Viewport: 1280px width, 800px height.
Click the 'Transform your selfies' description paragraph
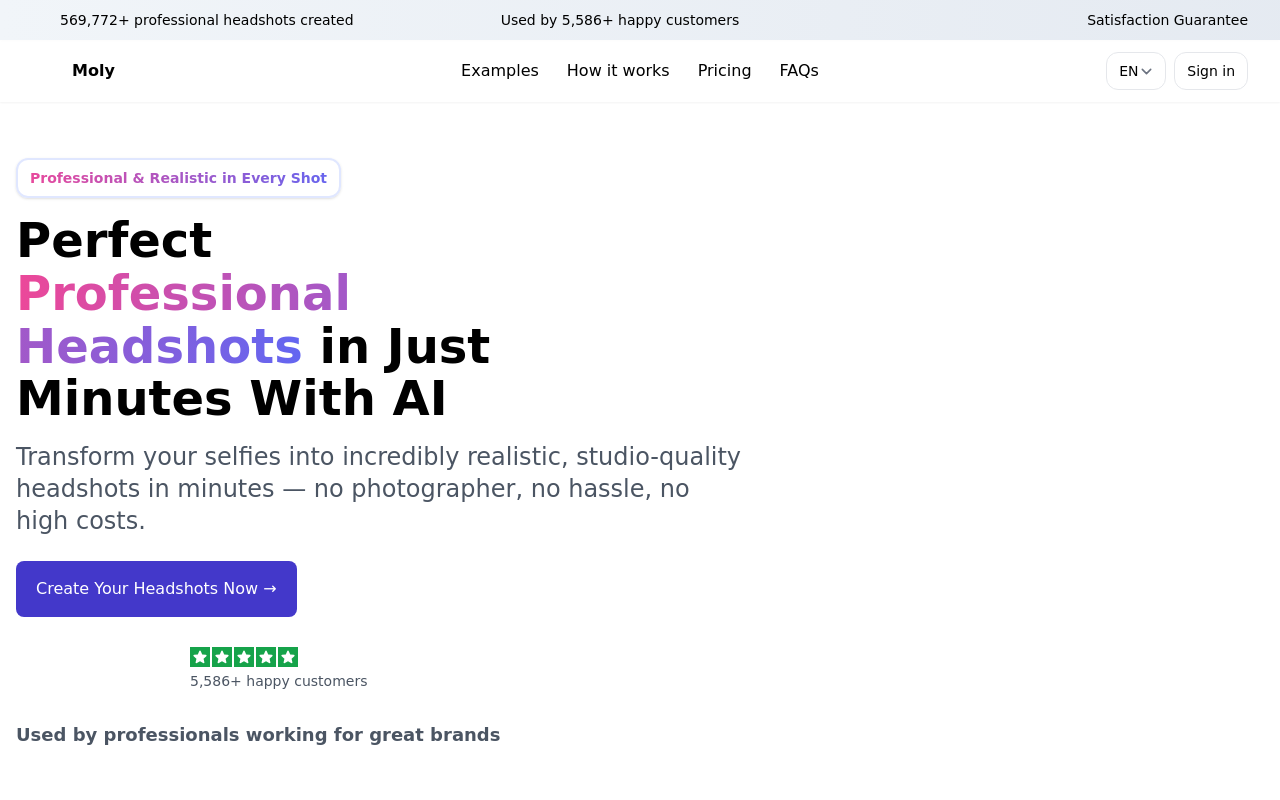[x=378, y=489]
